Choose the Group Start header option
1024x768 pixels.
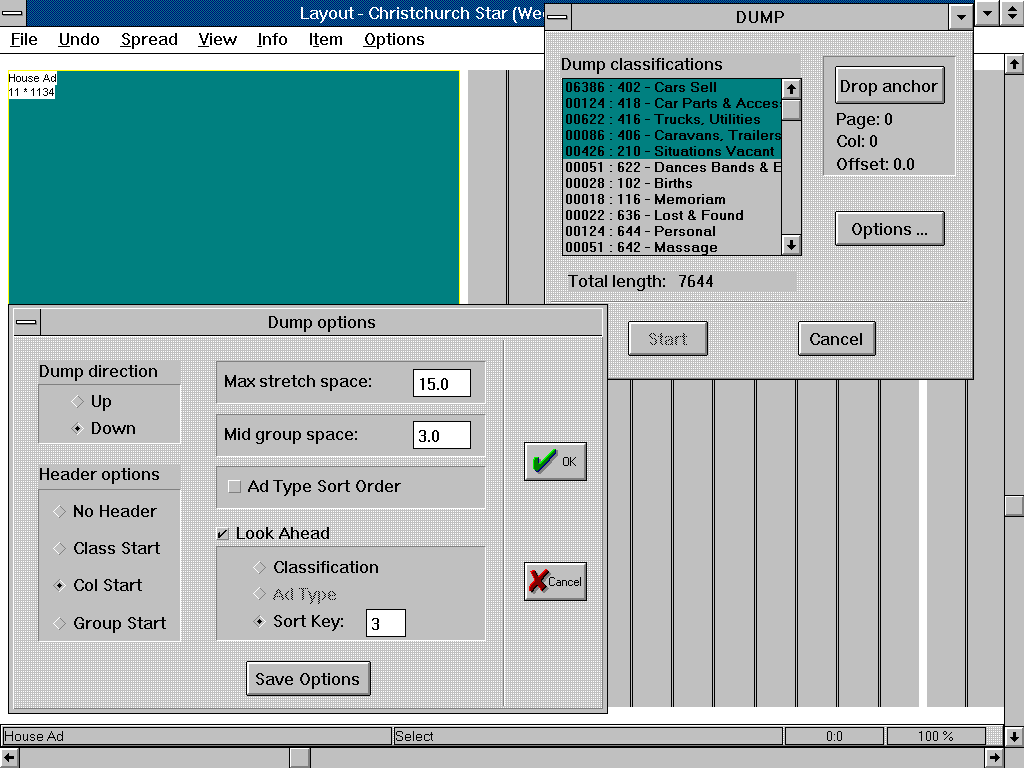(110, 623)
